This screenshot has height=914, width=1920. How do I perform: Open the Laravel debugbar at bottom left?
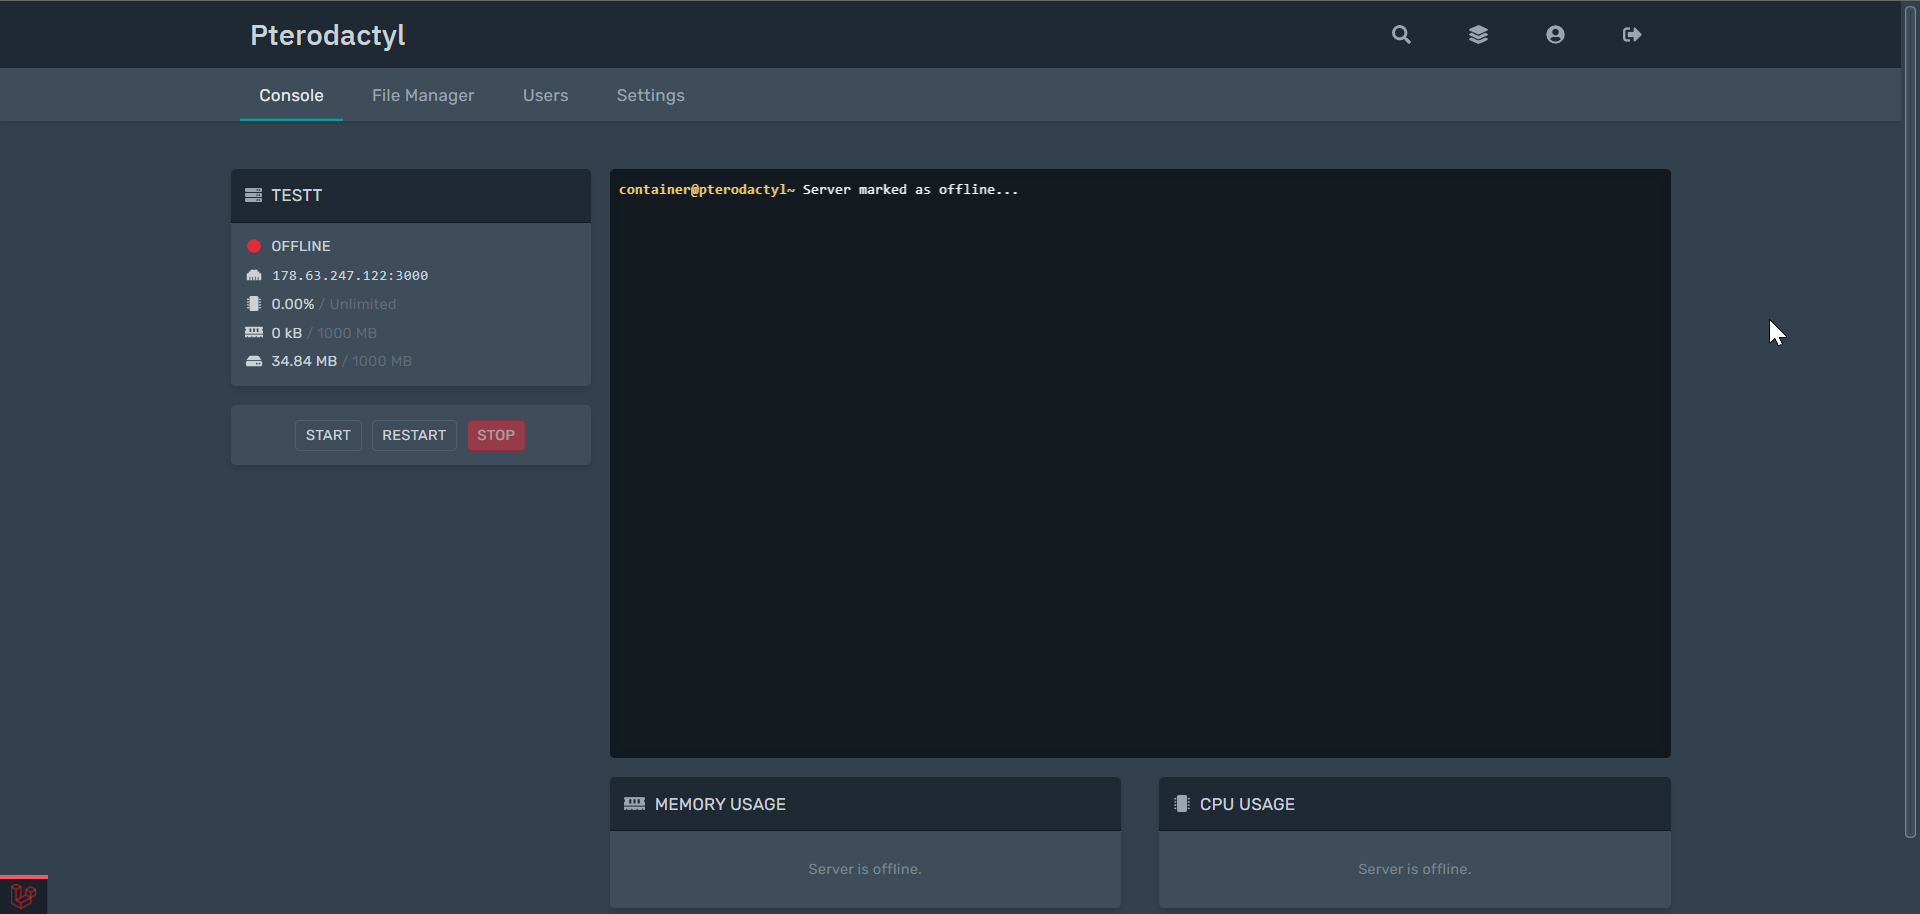[21, 895]
